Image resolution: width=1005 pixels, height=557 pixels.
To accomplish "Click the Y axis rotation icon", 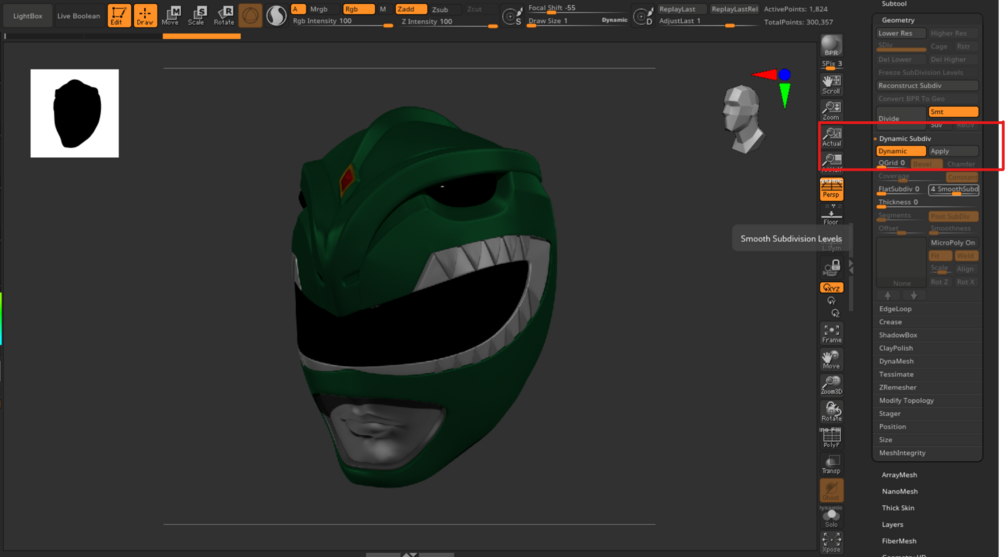I will pos(831,301).
